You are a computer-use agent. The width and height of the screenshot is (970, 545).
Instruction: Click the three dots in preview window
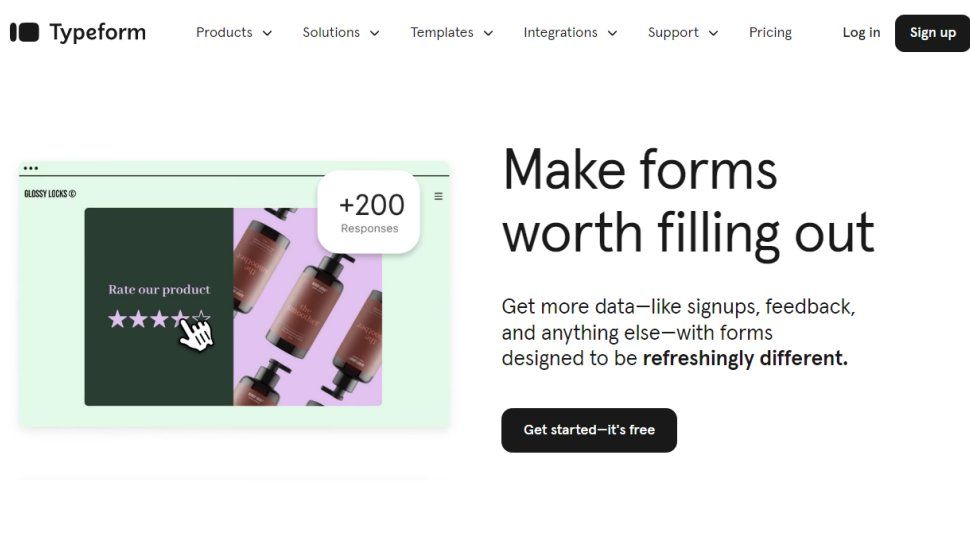pyautogui.click(x=31, y=168)
